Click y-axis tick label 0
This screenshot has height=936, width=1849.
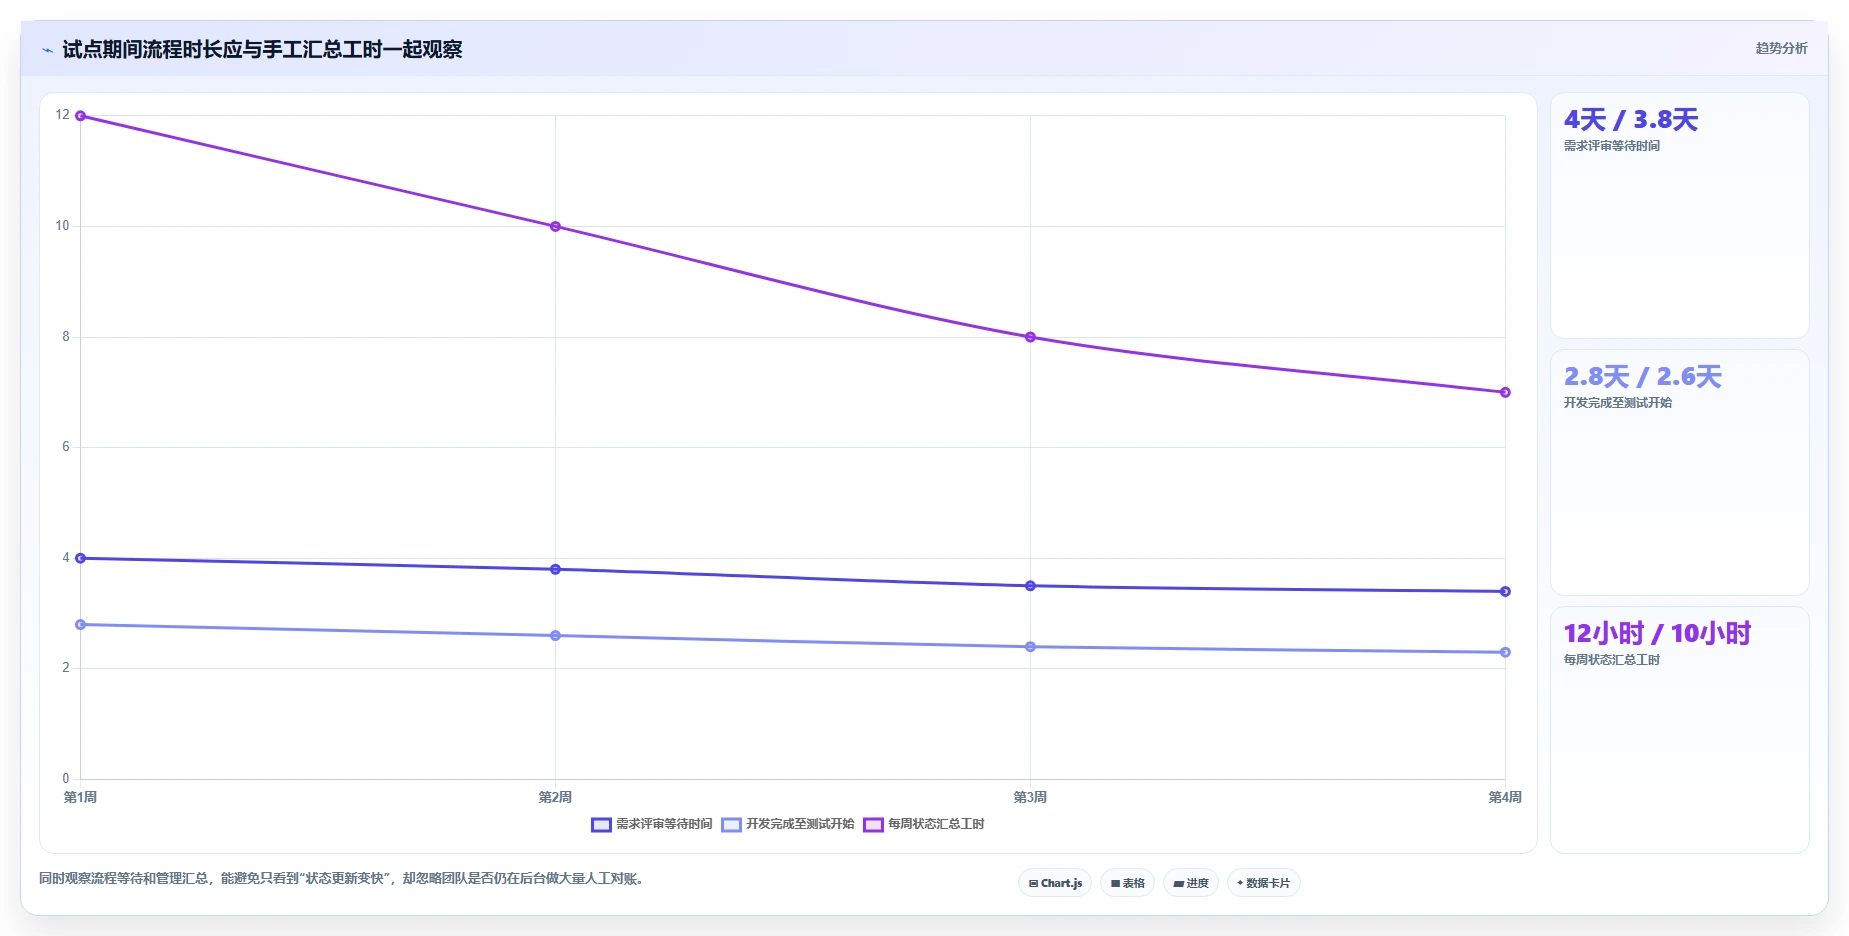(66, 779)
